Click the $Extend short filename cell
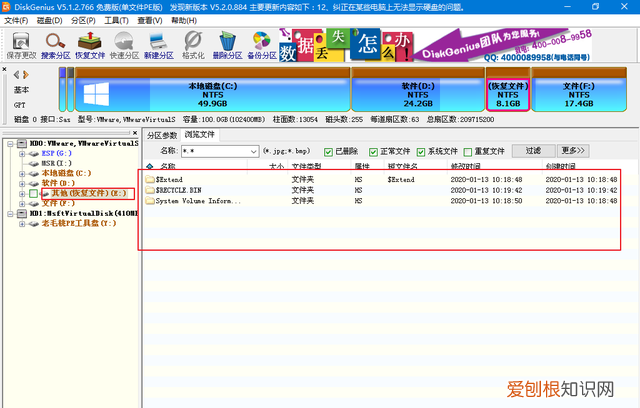640x408 pixels. coord(401,180)
